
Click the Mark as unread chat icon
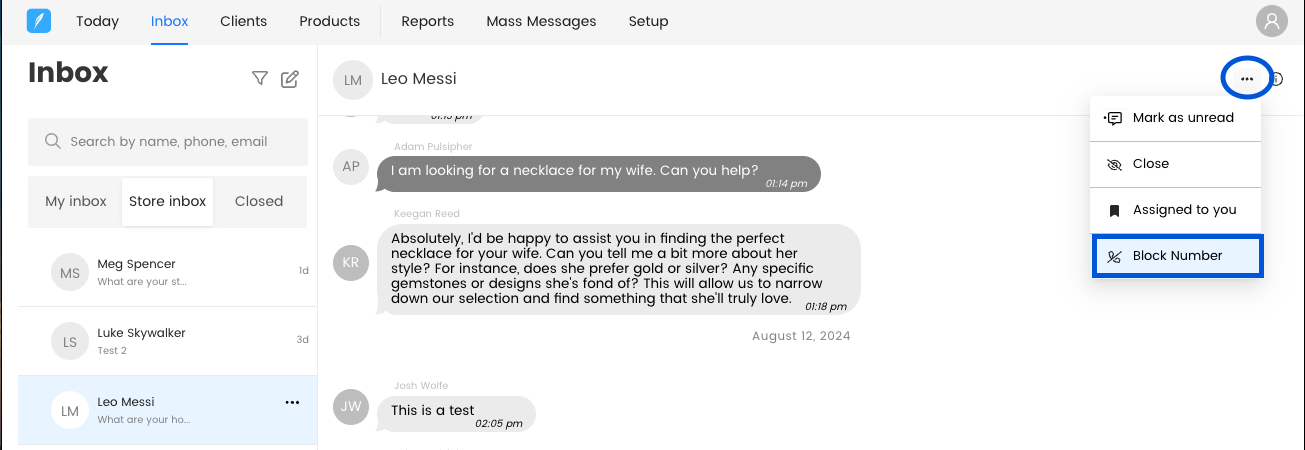pos(1113,118)
